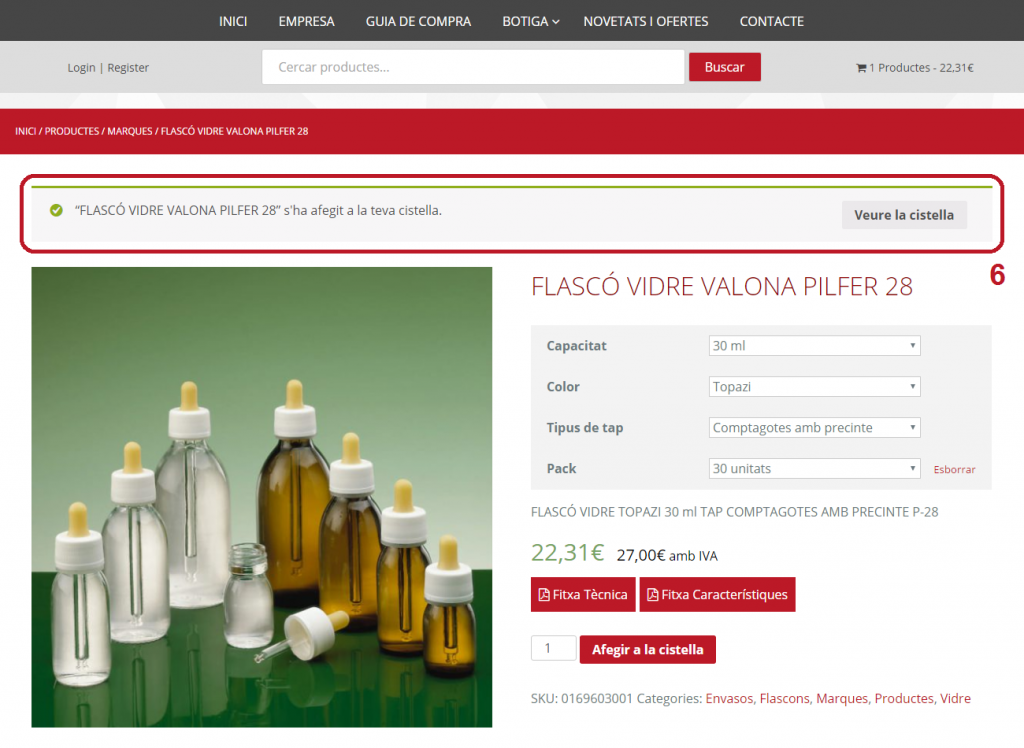Click the Flascons category link
This screenshot has width=1024, height=748.
784,699
